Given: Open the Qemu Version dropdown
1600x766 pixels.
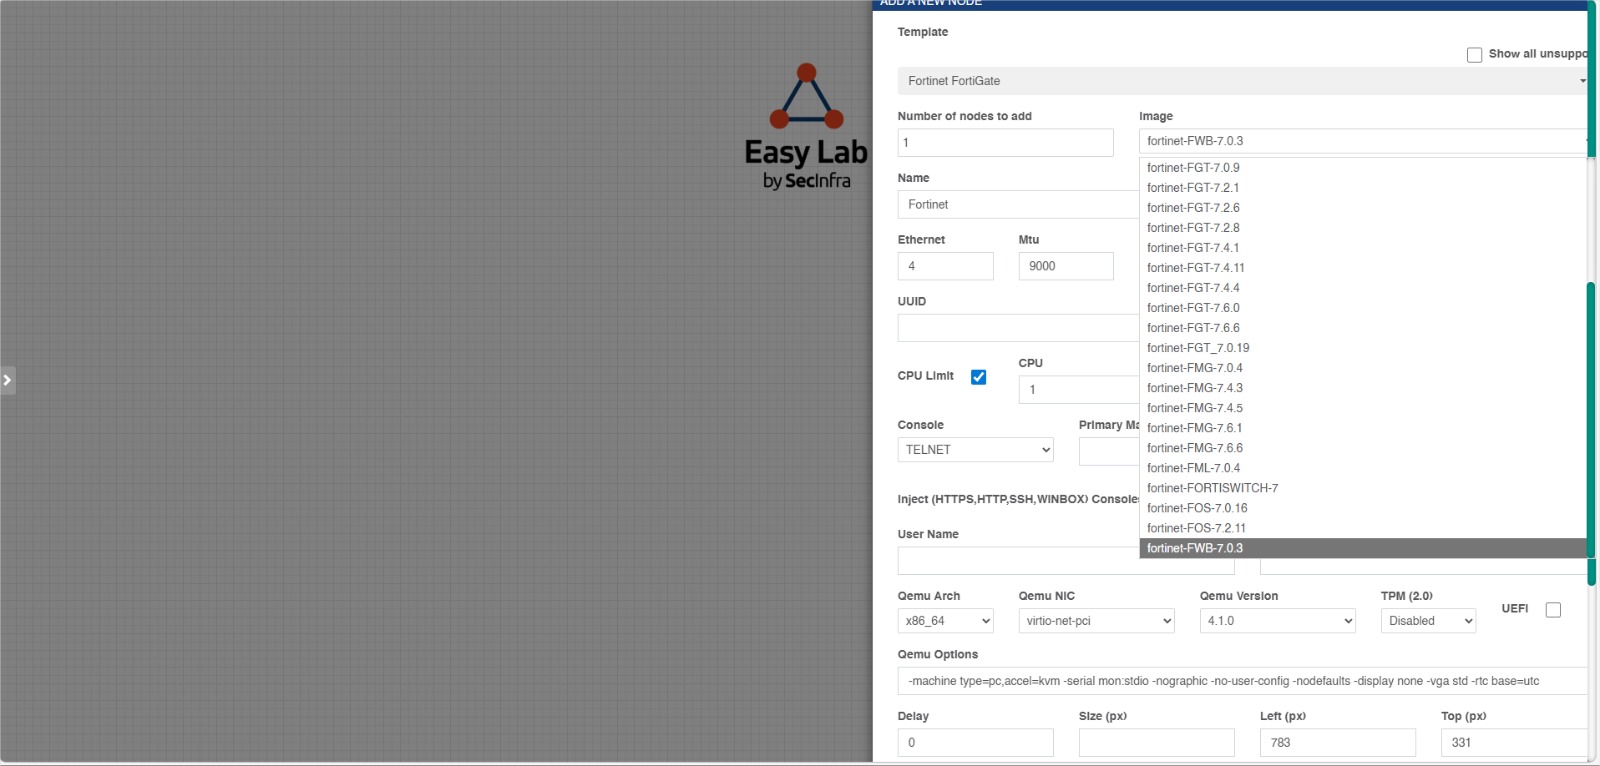Looking at the screenshot, I should [1278, 621].
